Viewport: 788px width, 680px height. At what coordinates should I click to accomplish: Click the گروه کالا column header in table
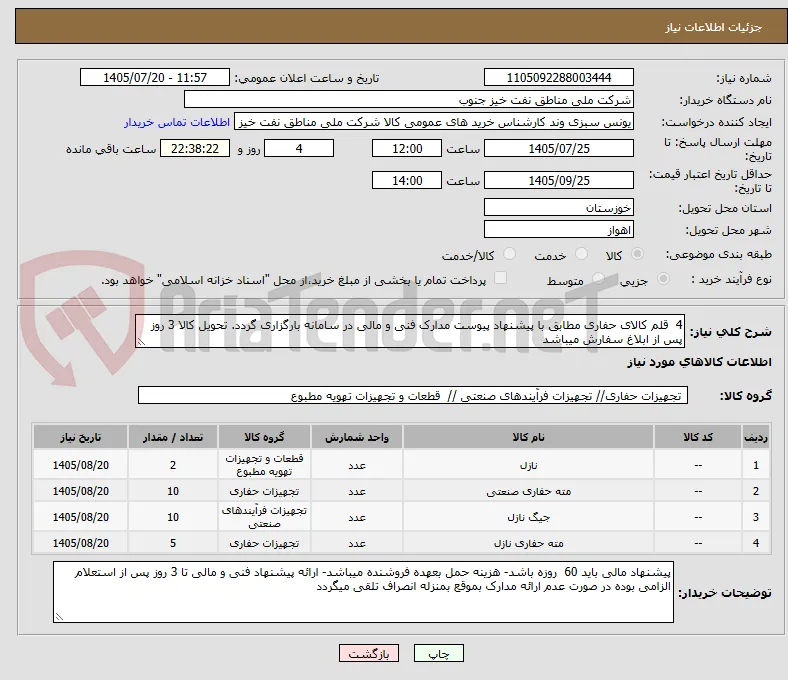click(264, 437)
